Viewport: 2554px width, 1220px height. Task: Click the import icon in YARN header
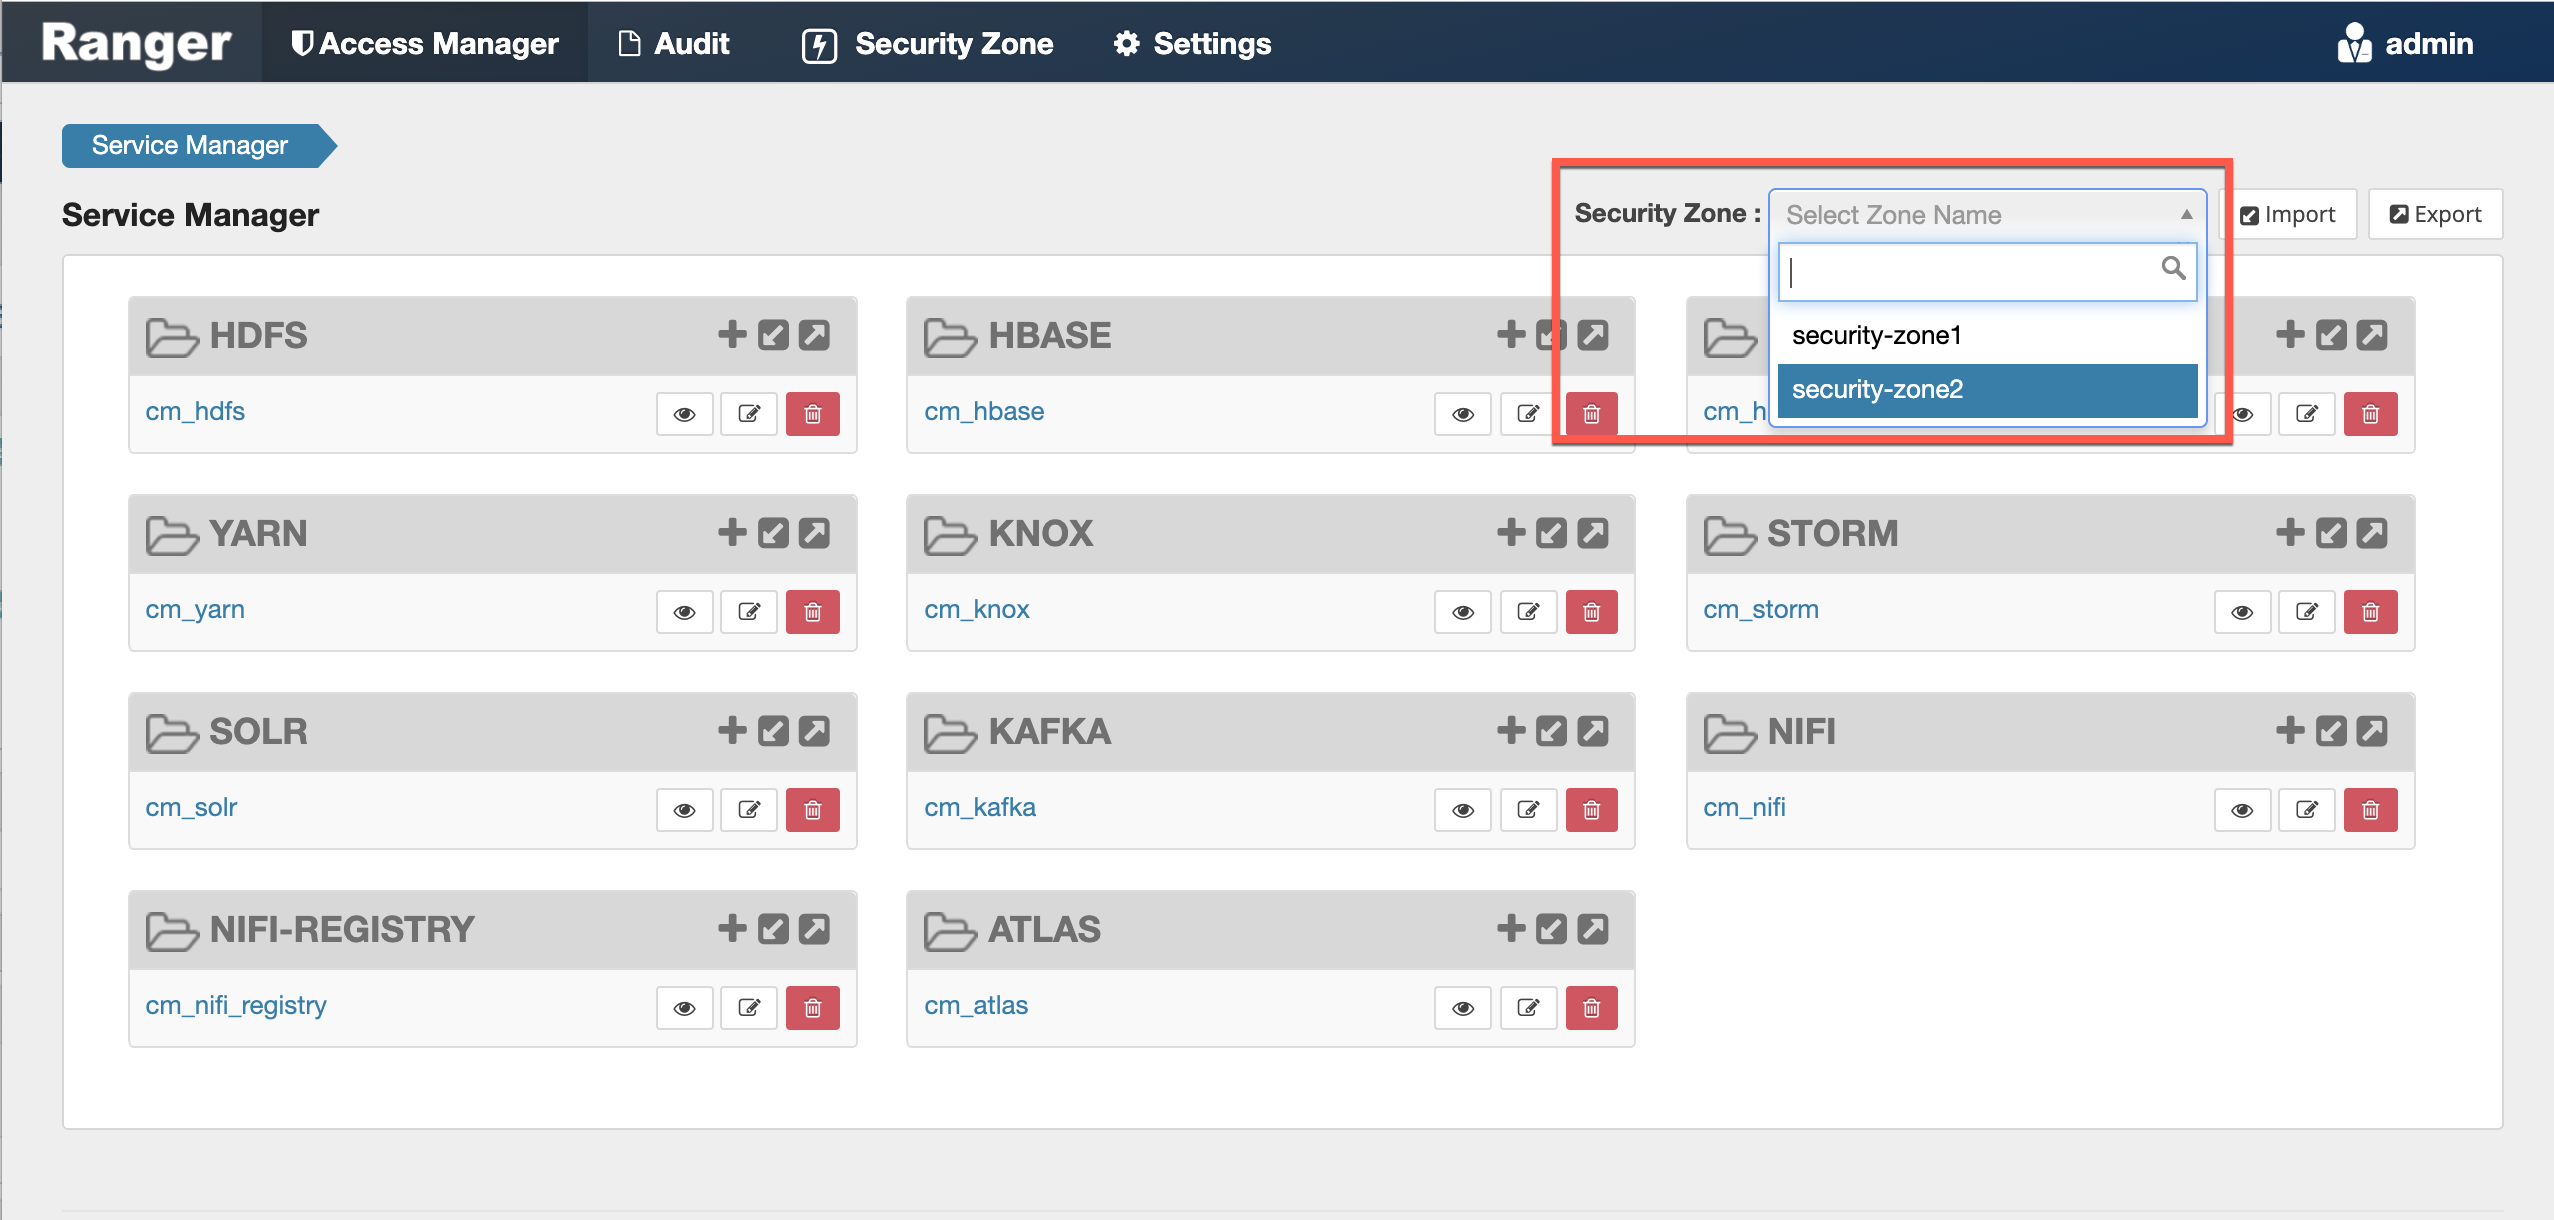(x=773, y=533)
